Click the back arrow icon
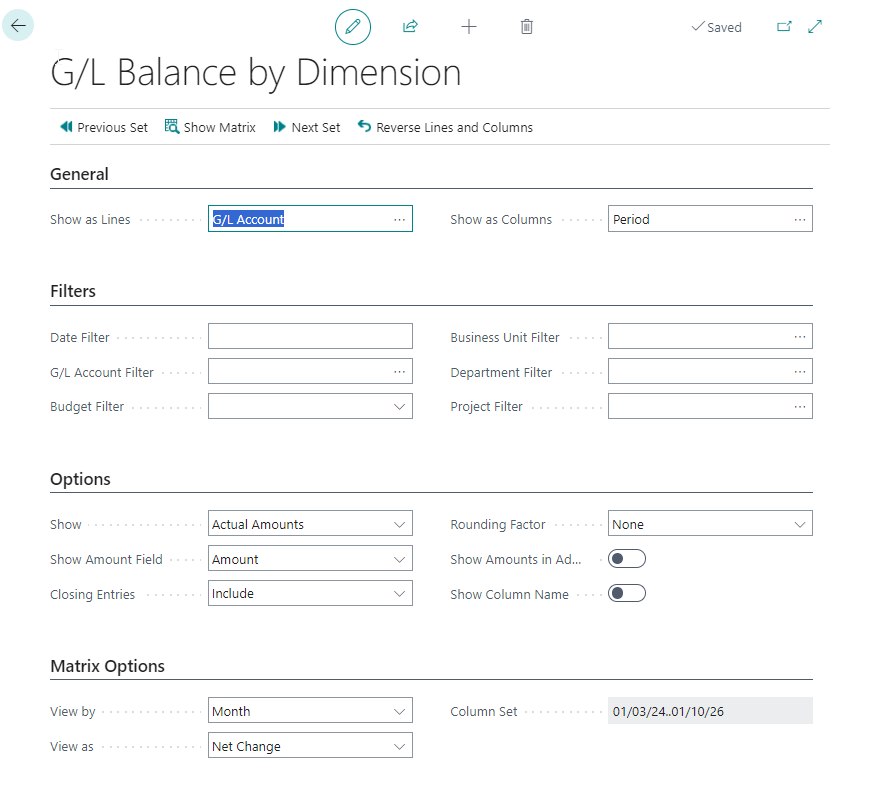 coord(18,26)
